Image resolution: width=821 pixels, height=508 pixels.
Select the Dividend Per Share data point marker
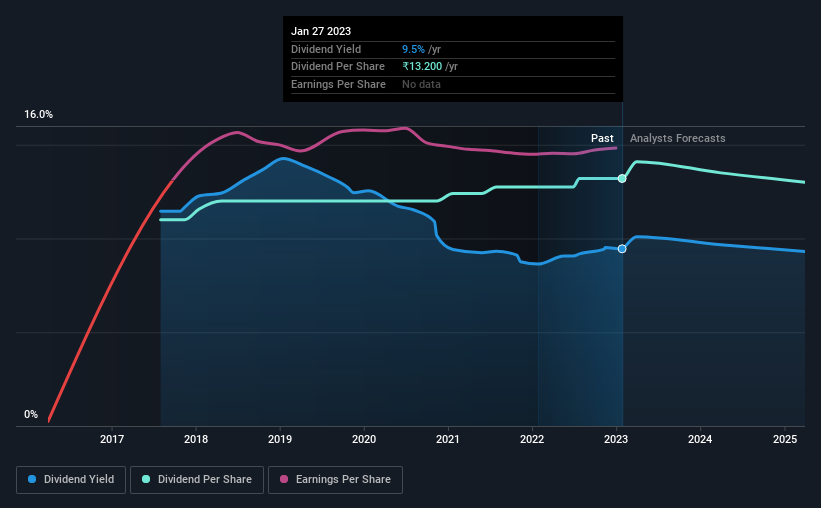[622, 179]
